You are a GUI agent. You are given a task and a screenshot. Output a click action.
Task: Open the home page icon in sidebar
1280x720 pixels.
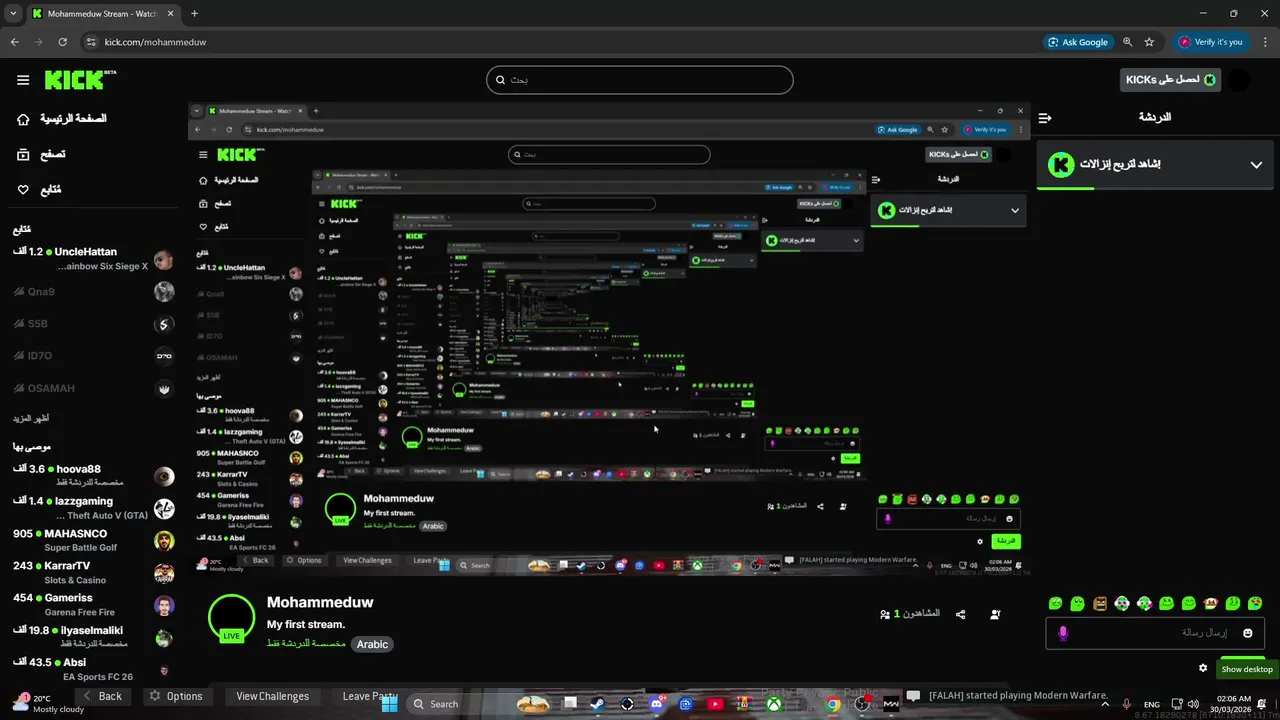tap(23, 119)
